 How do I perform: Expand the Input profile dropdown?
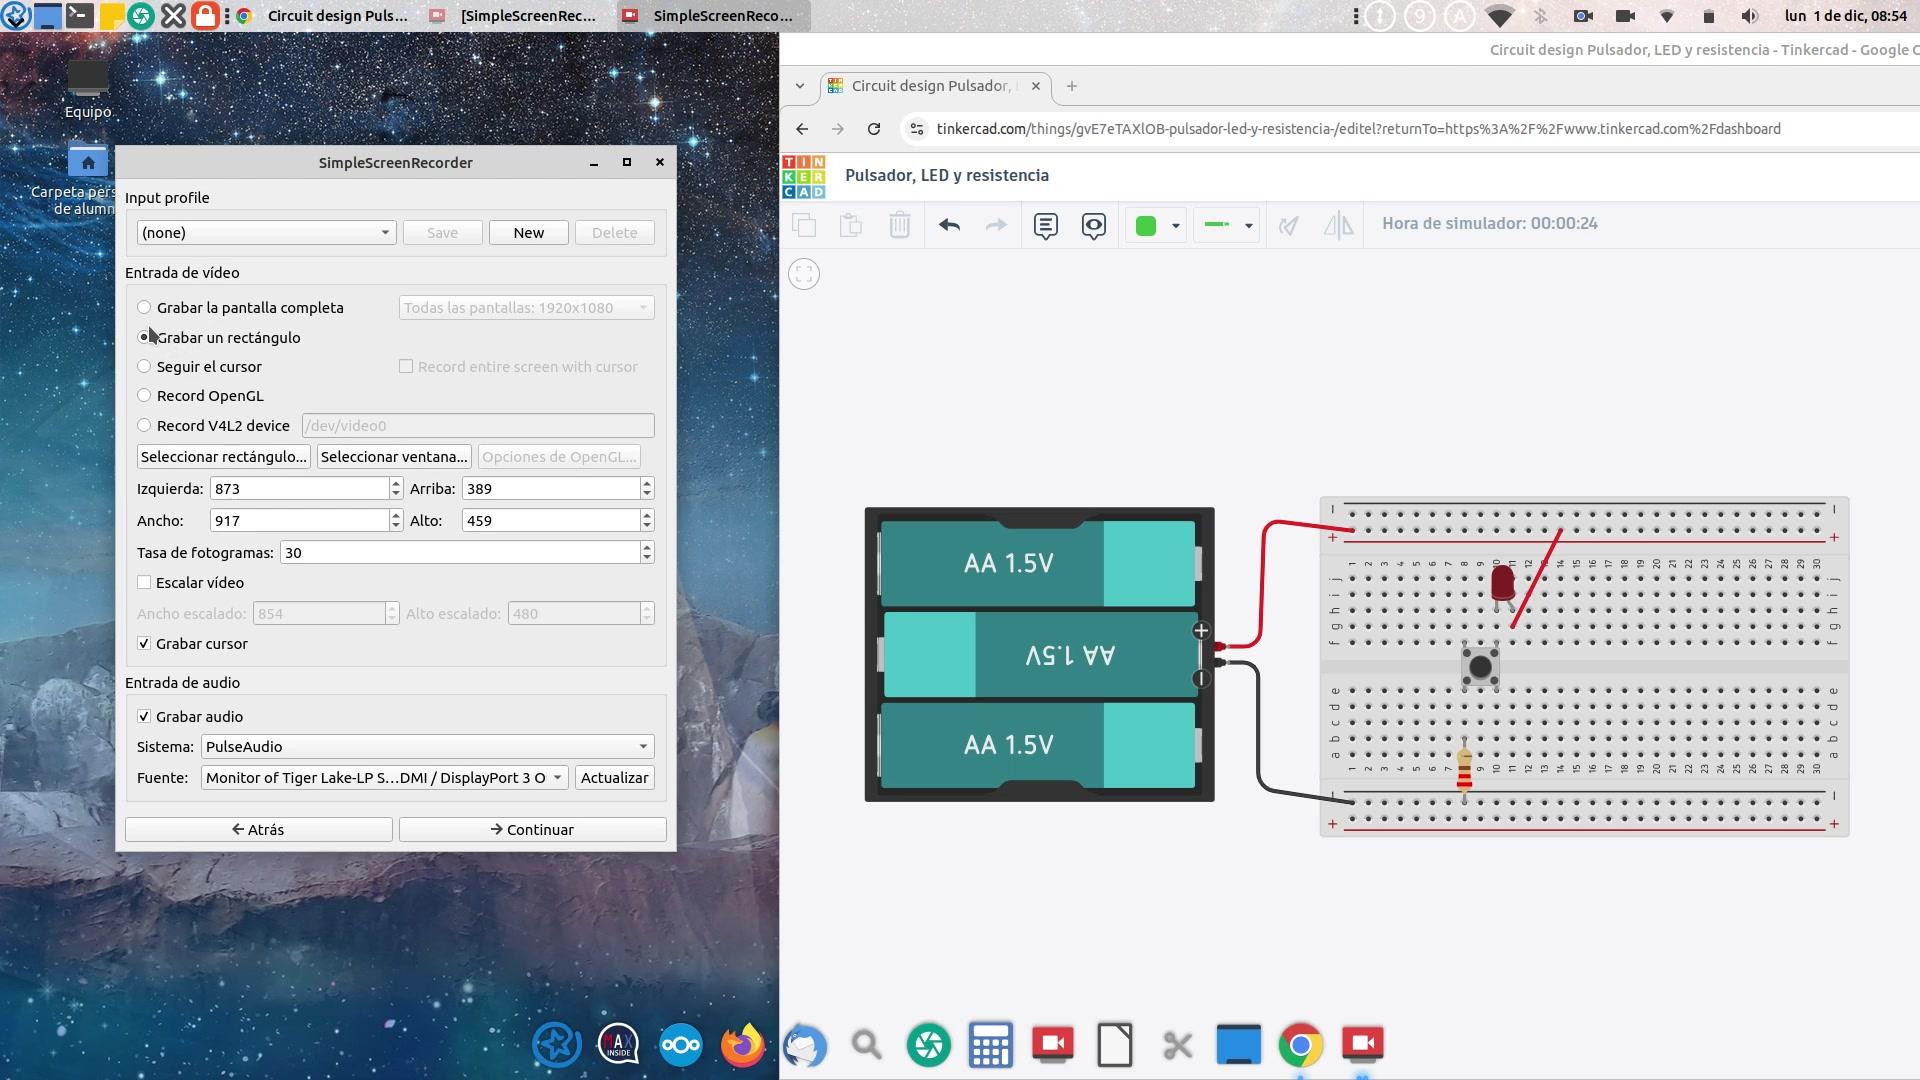(266, 233)
